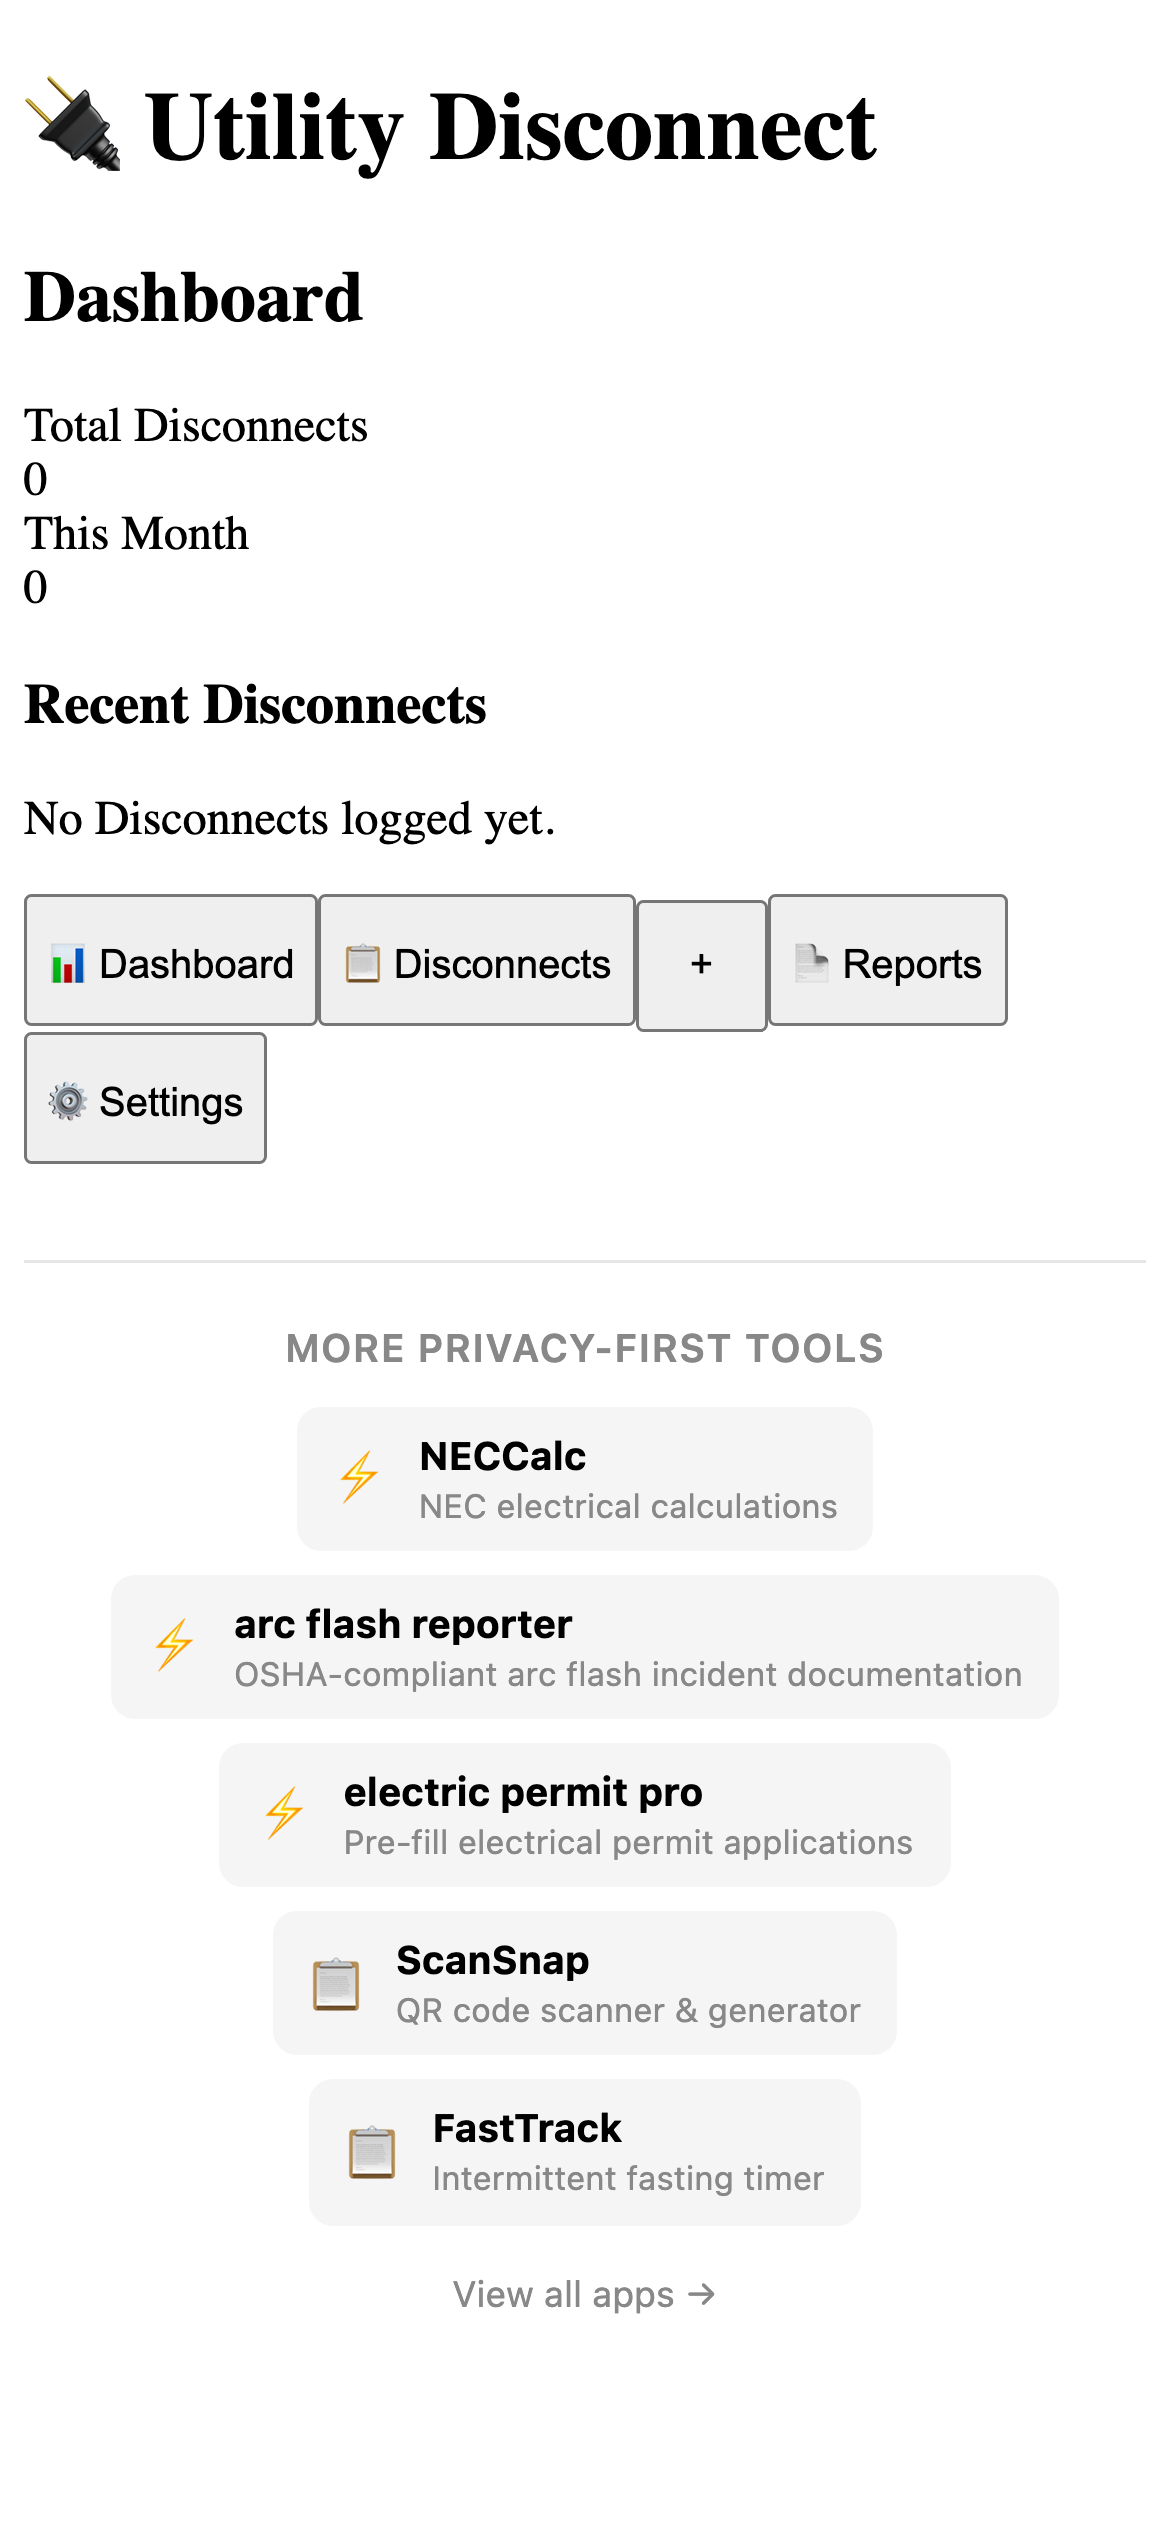
Task: Click the Dashboard heading
Action: (x=193, y=295)
